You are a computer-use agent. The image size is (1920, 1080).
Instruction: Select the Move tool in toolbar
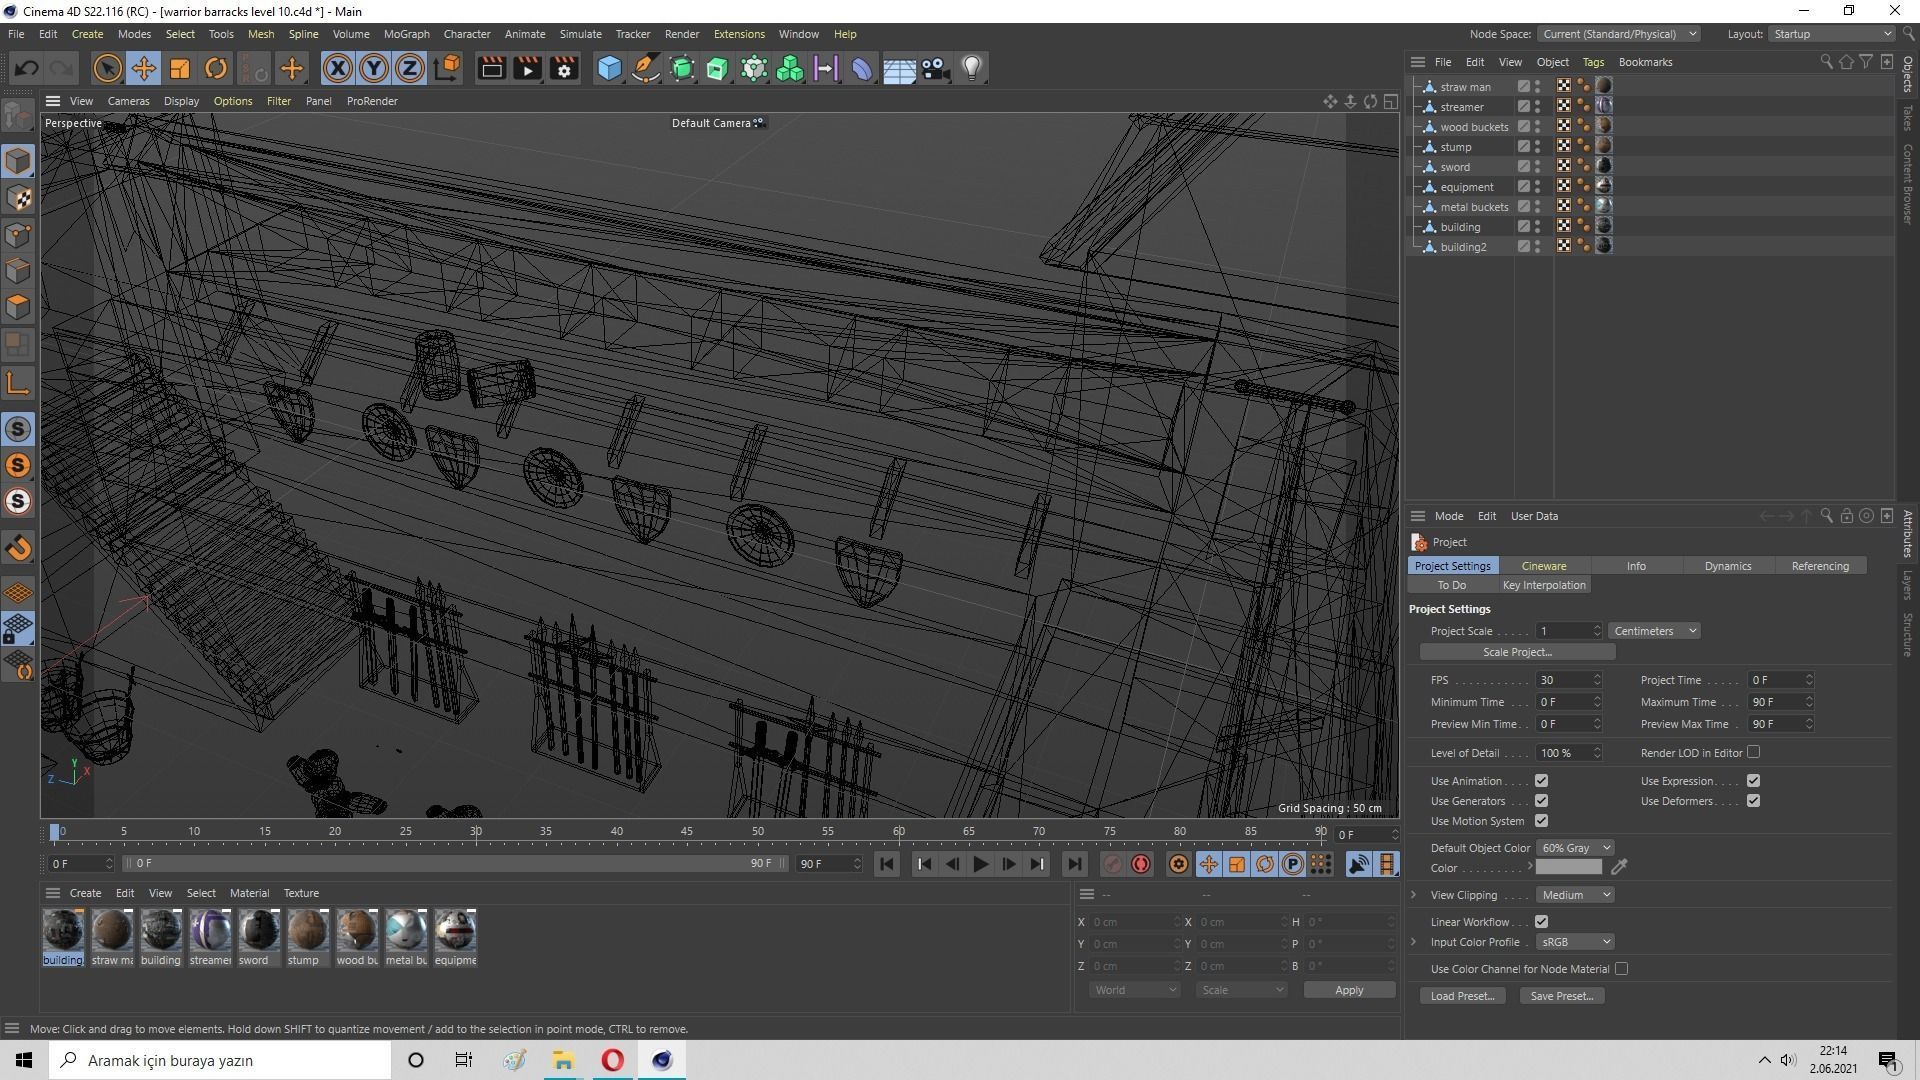[143, 68]
